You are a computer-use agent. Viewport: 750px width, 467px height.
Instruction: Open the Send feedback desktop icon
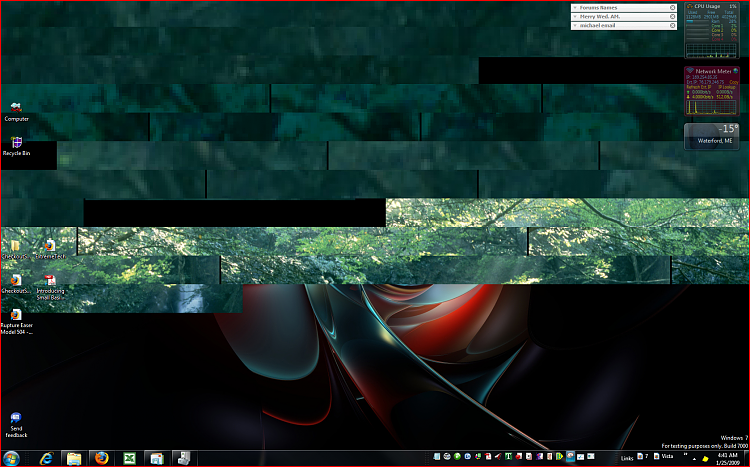tap(16, 425)
